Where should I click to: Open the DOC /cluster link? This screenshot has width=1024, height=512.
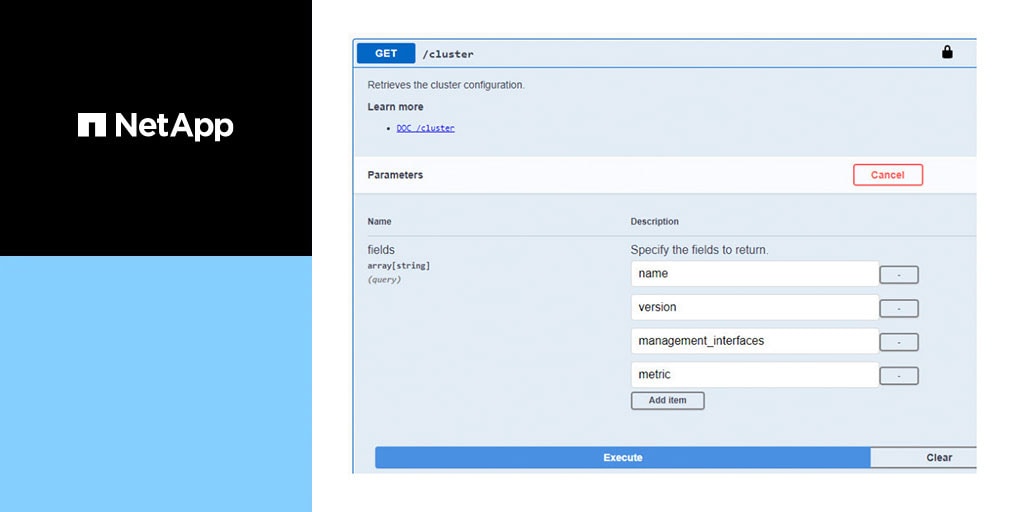(x=425, y=128)
